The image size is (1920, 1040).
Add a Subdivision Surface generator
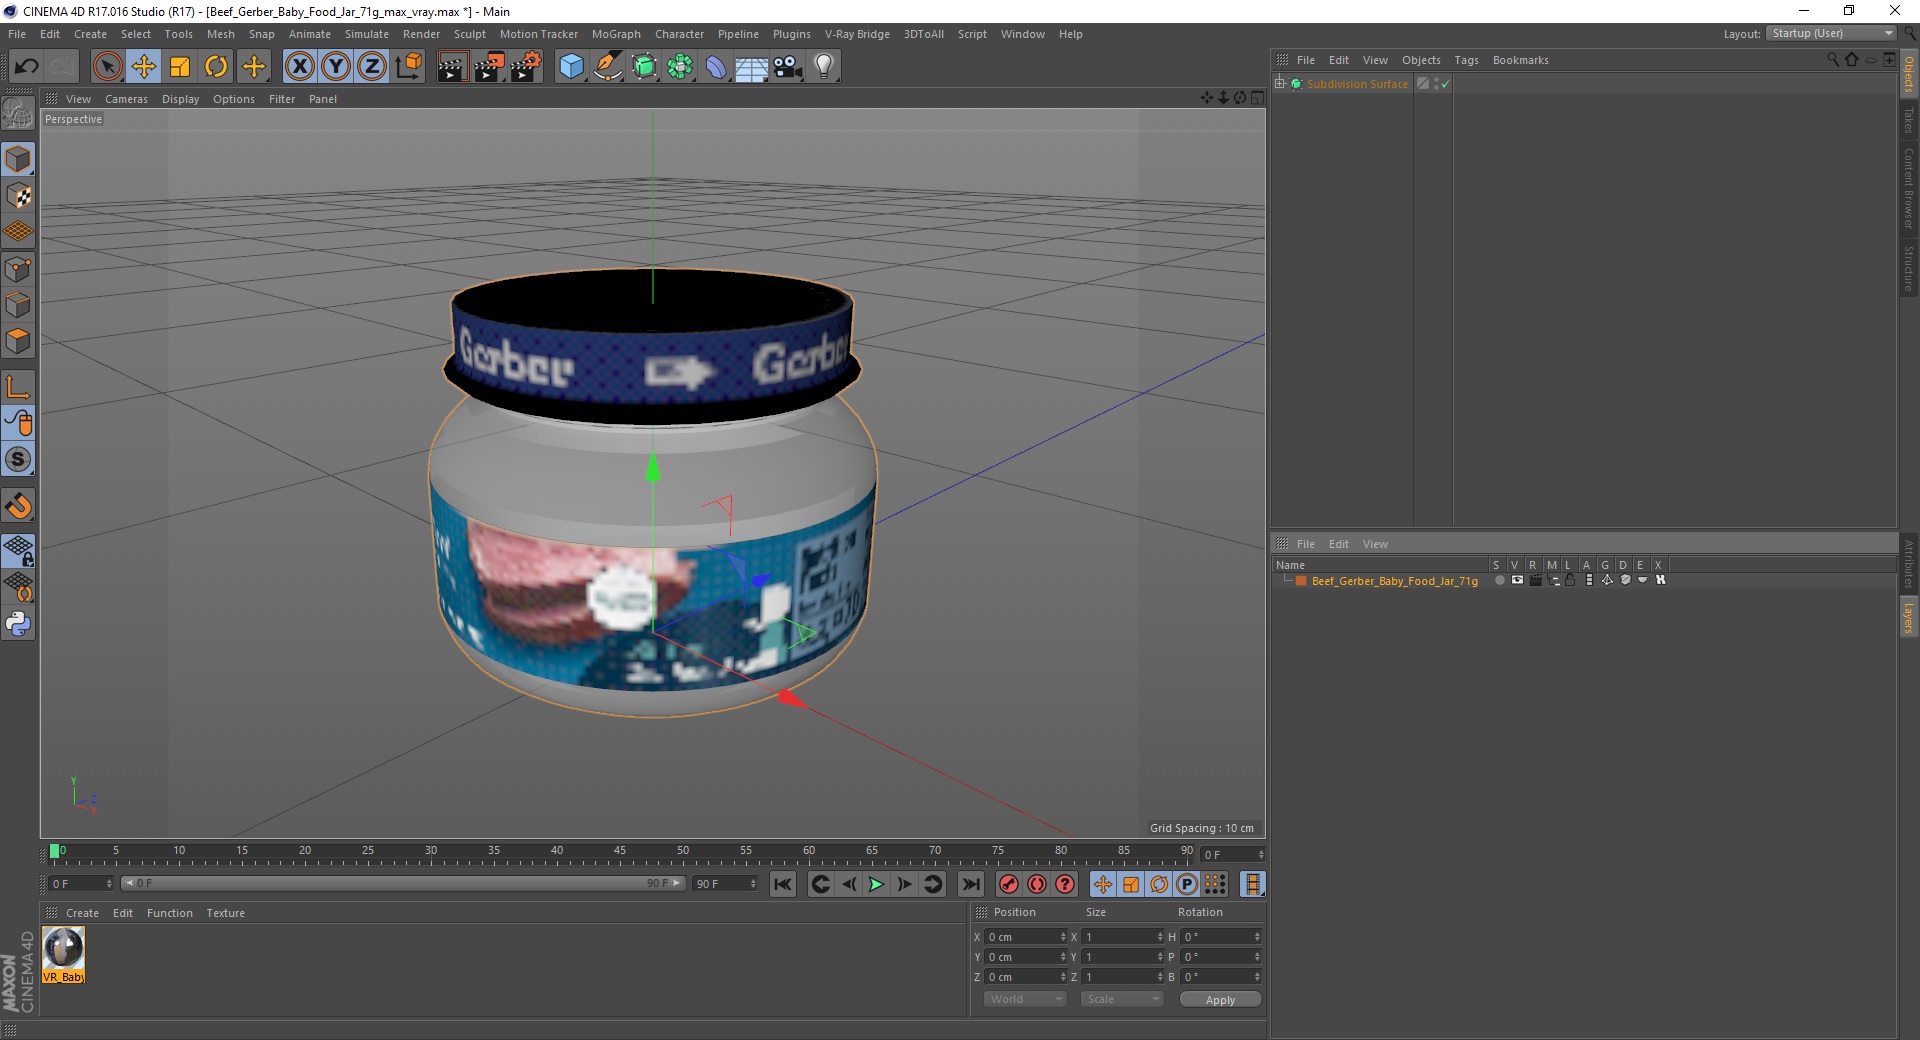(x=645, y=67)
